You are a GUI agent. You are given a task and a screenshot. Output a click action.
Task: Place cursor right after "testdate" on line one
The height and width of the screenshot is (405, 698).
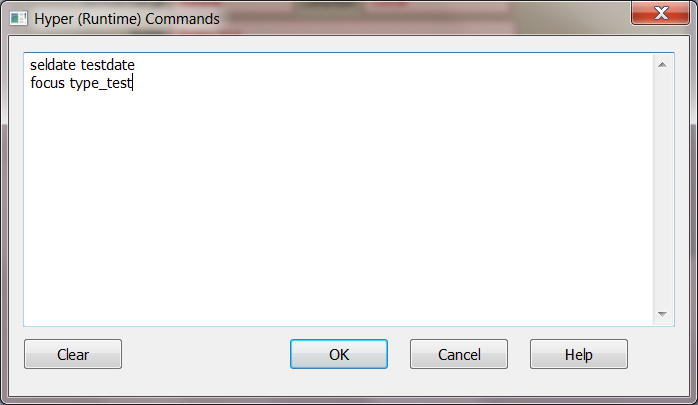(135, 65)
